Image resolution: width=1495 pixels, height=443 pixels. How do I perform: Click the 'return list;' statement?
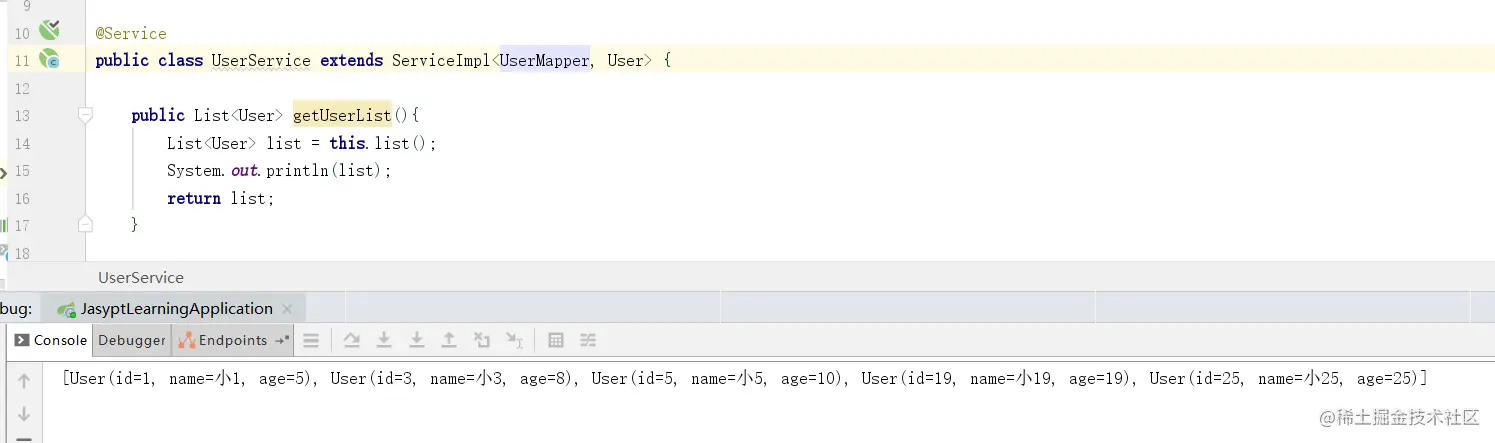(220, 198)
